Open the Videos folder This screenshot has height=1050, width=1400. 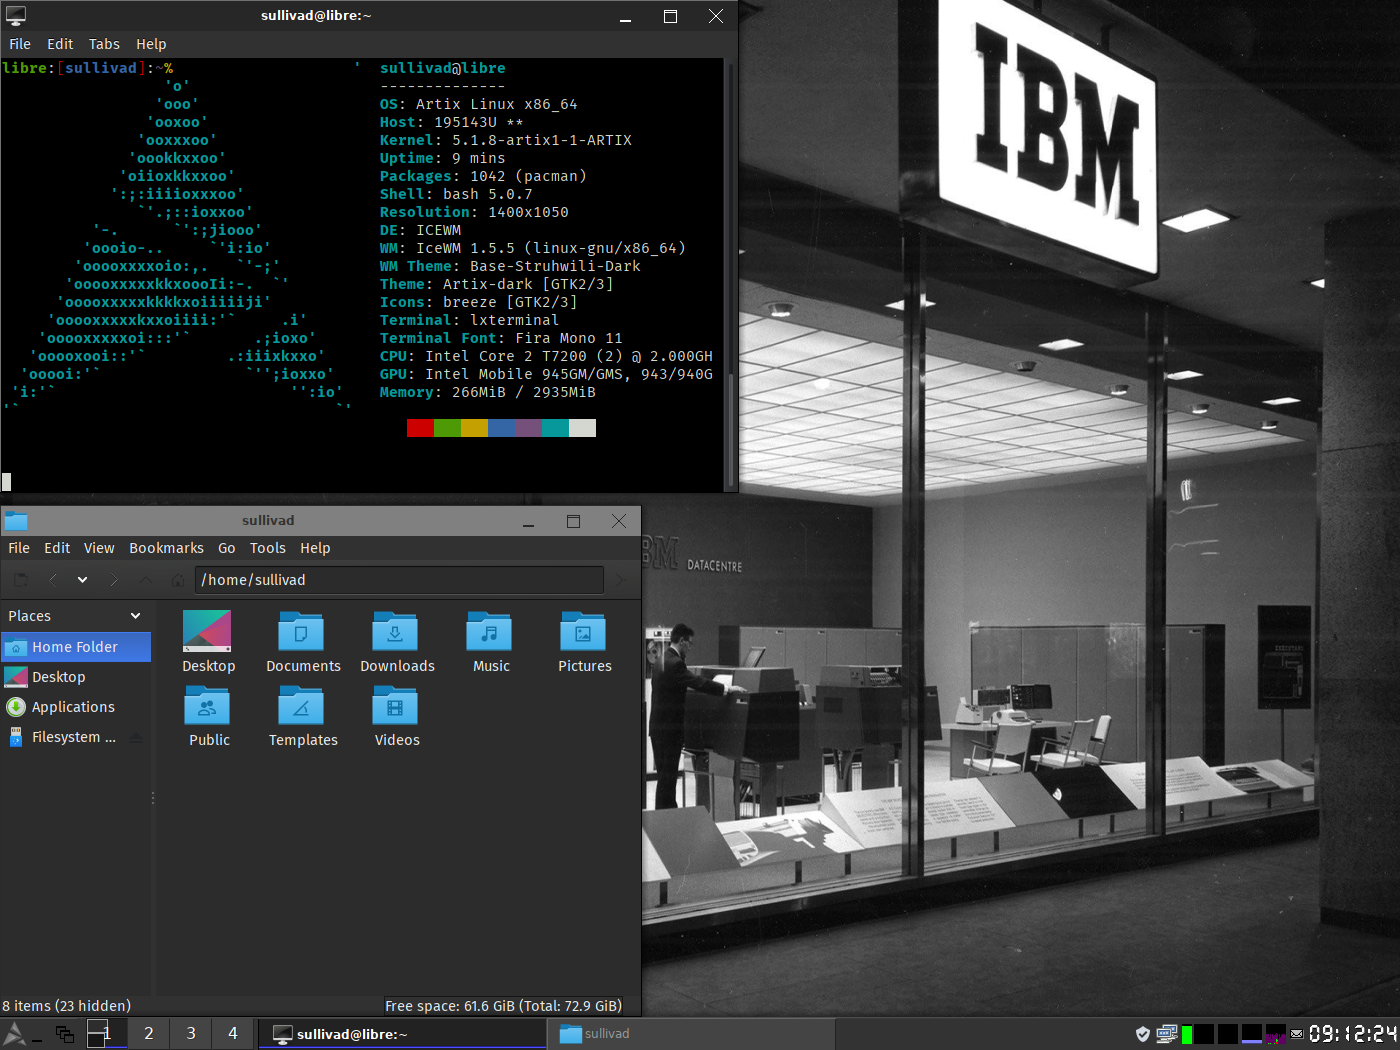(397, 716)
